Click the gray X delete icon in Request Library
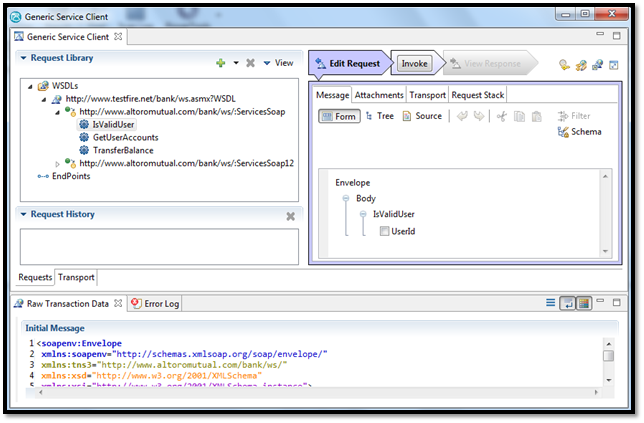Viewport: 644px width, 423px height. 251,63
